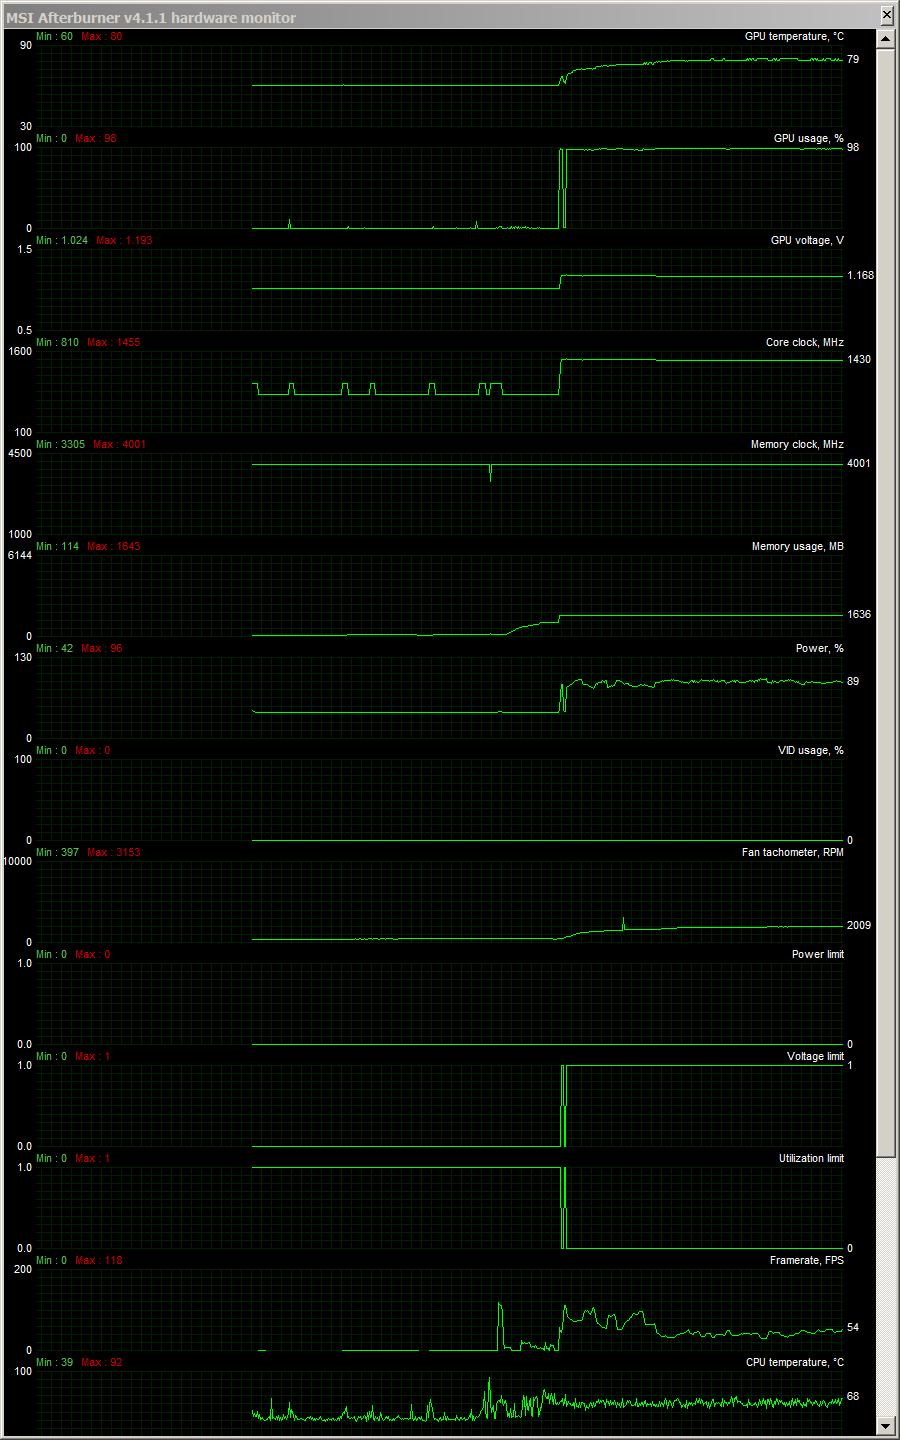Click the 130 axis label on power graph
The height and width of the screenshot is (1440, 900).
point(22,657)
